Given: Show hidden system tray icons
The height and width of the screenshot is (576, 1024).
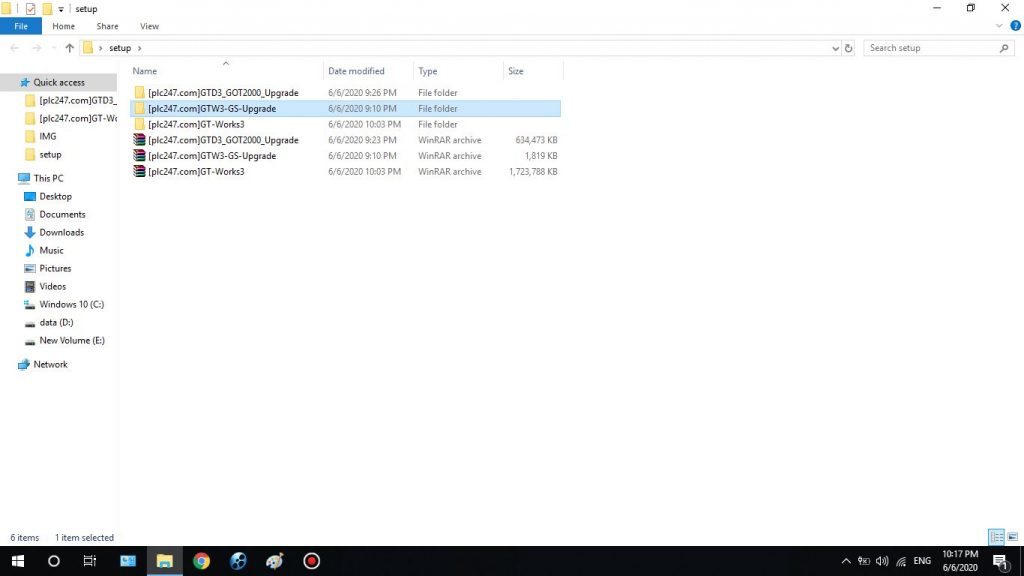Looking at the screenshot, I should (846, 561).
